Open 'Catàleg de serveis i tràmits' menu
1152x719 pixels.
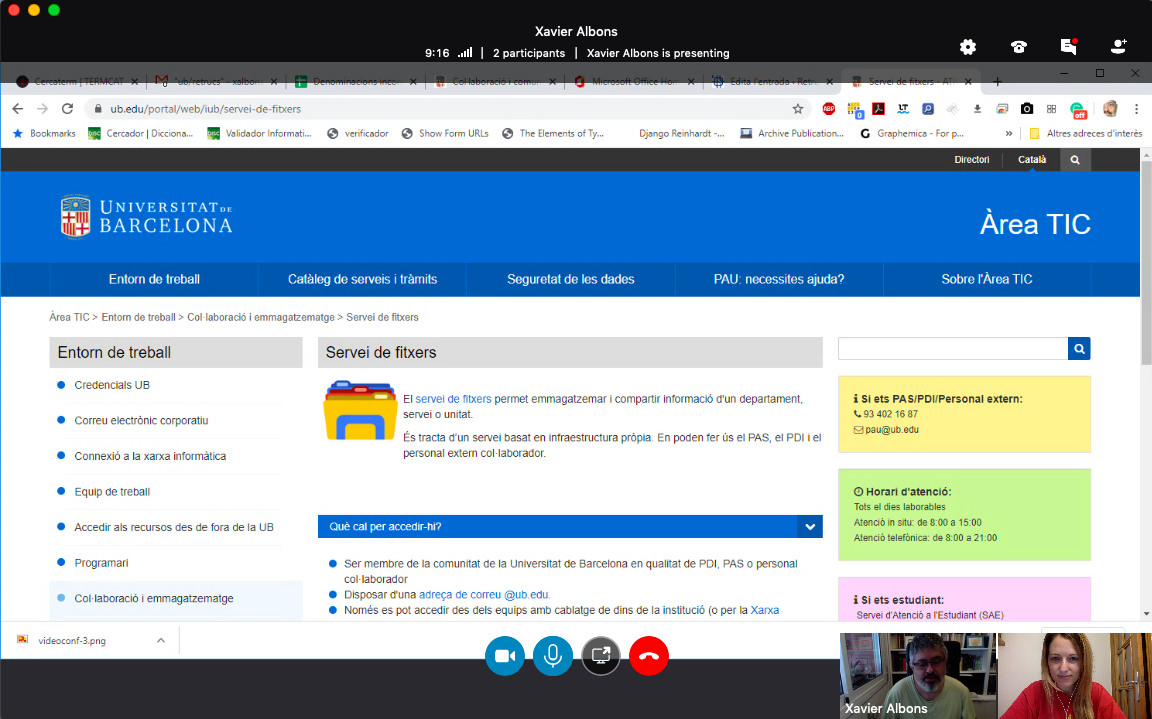tap(362, 280)
